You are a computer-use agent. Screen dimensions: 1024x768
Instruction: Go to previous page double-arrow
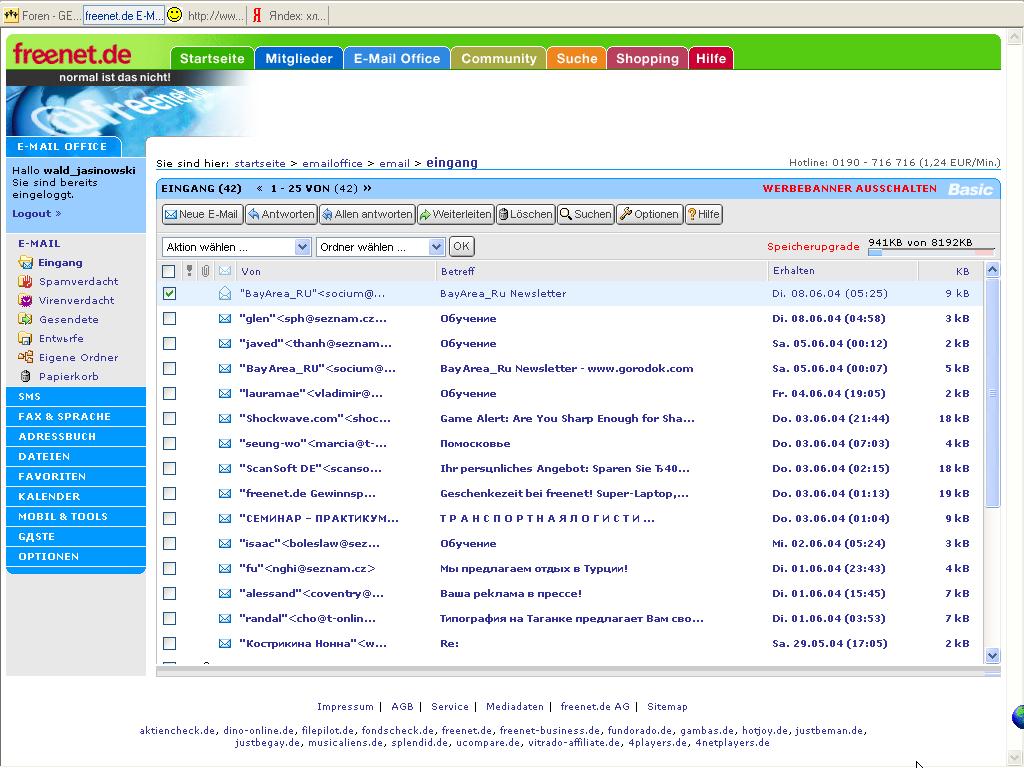259,189
